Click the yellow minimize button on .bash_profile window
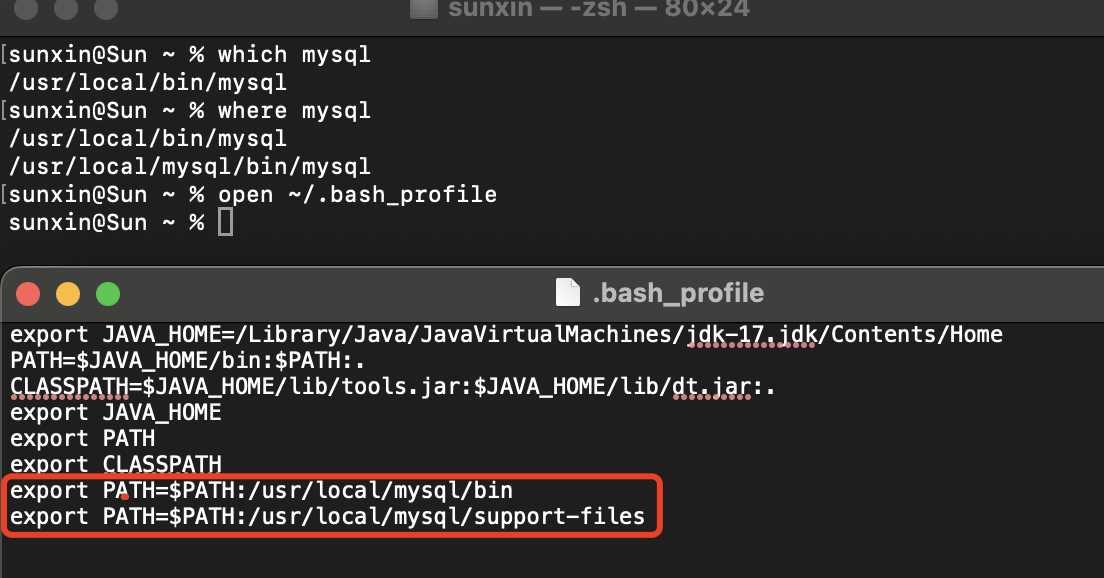The height and width of the screenshot is (578, 1104). [x=67, y=294]
